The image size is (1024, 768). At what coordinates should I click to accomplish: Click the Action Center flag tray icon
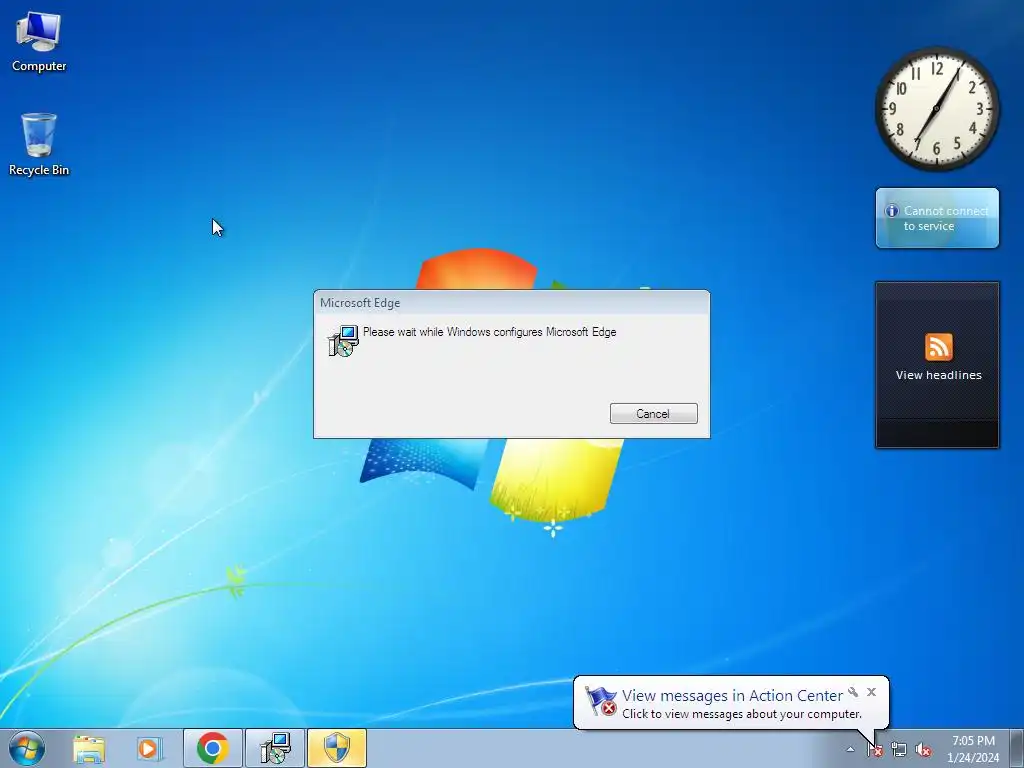pyautogui.click(x=875, y=750)
